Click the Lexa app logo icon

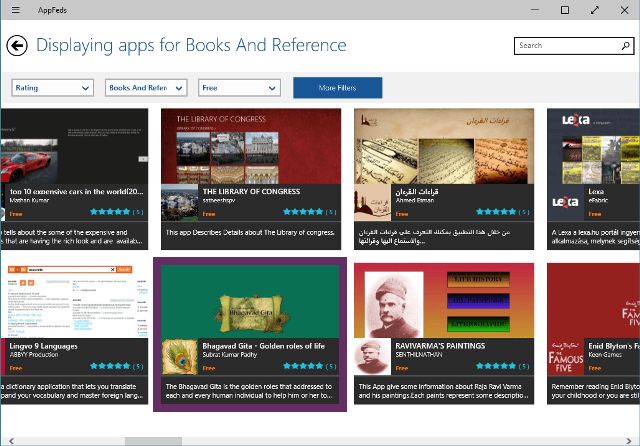[x=565, y=202]
